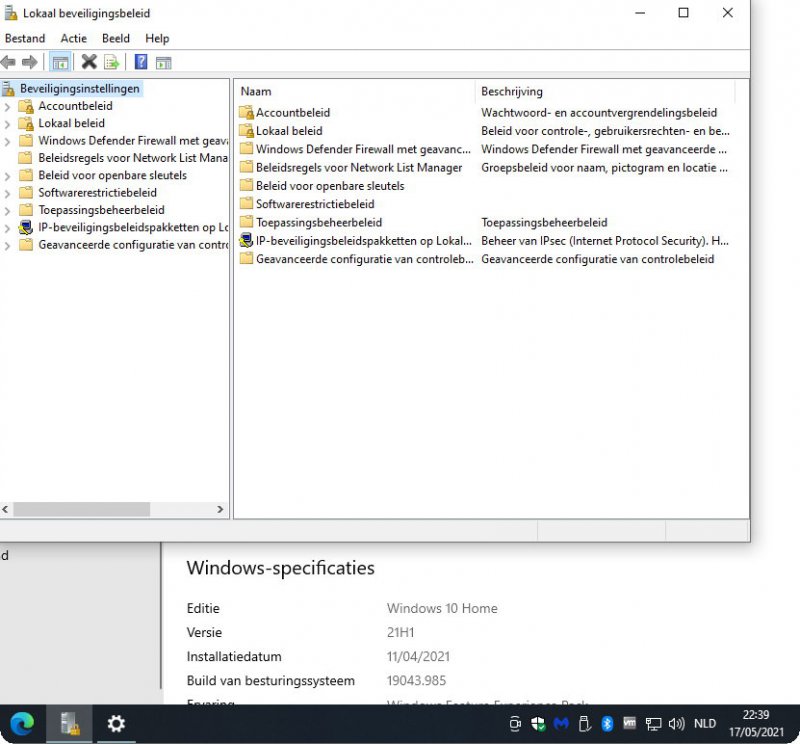This screenshot has width=800, height=744.
Task: Click the Export list toolbar icon
Action: [112, 62]
